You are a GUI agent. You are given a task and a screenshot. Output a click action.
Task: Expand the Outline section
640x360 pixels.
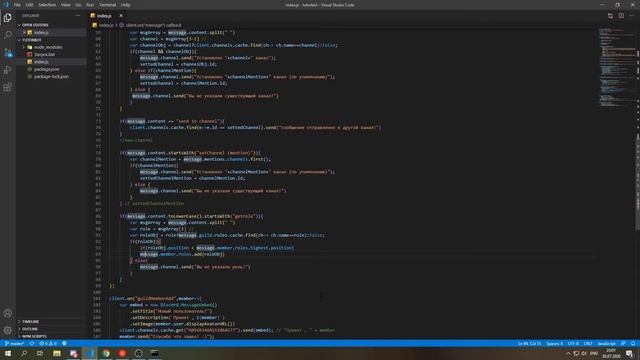30,329
